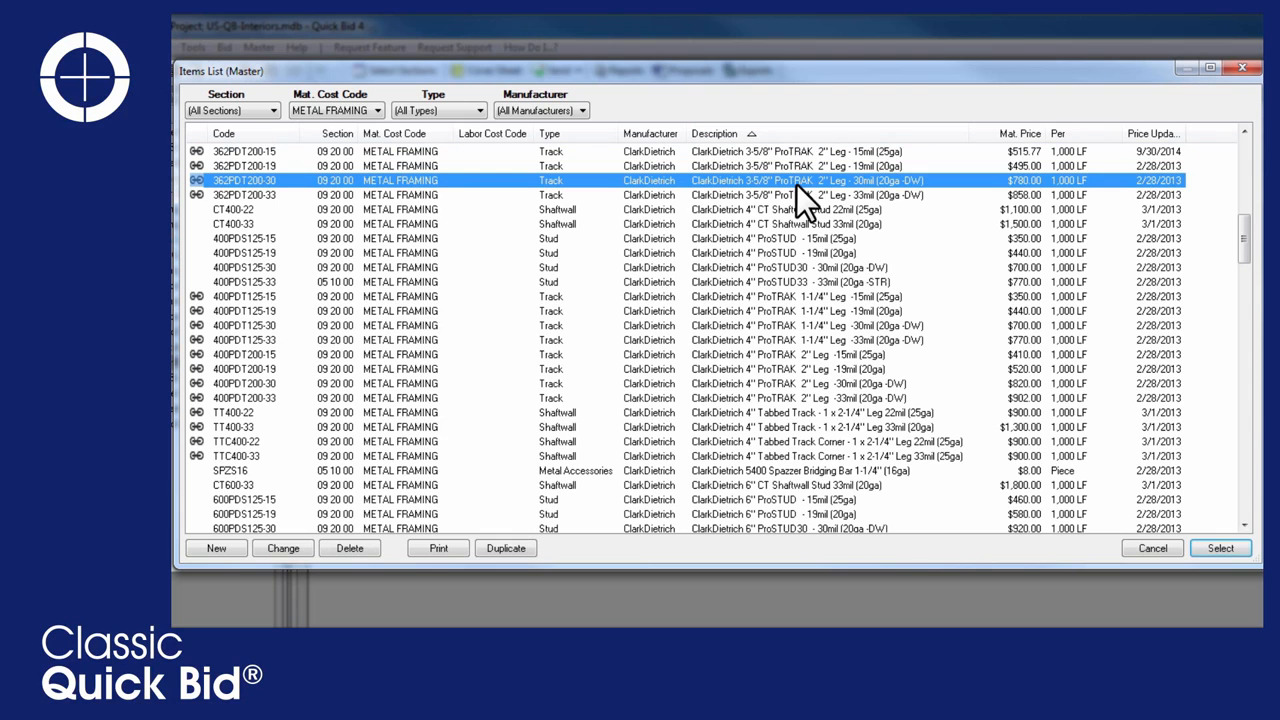Click the list scrollbar up arrow
1280x720 pixels.
[1244, 132]
